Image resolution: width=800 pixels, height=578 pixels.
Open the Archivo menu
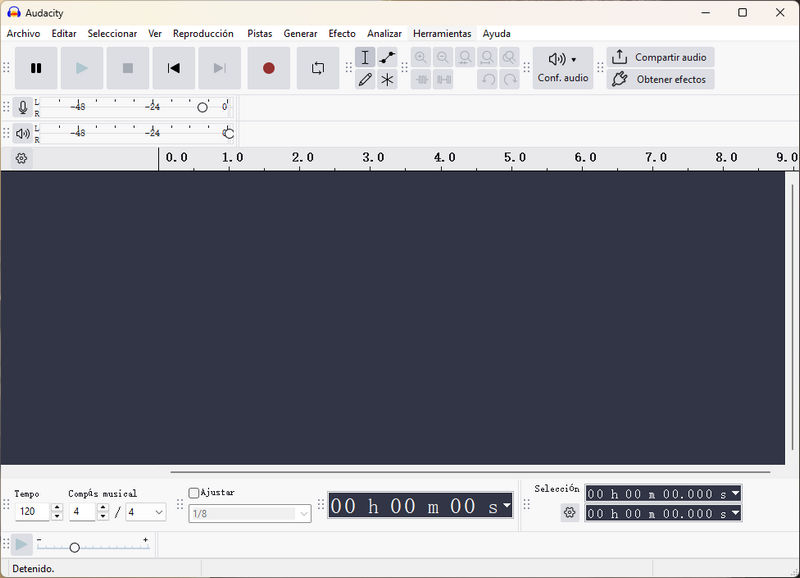[23, 34]
